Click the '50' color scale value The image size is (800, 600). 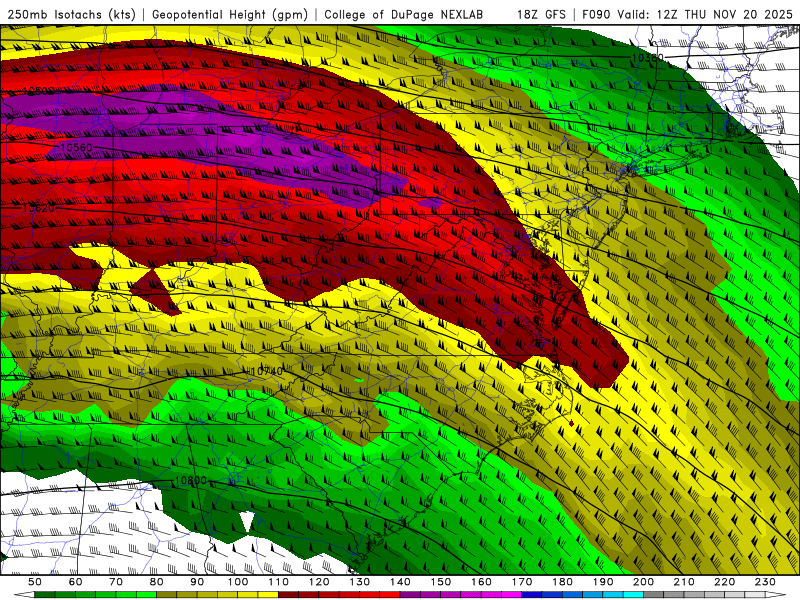click(x=35, y=582)
